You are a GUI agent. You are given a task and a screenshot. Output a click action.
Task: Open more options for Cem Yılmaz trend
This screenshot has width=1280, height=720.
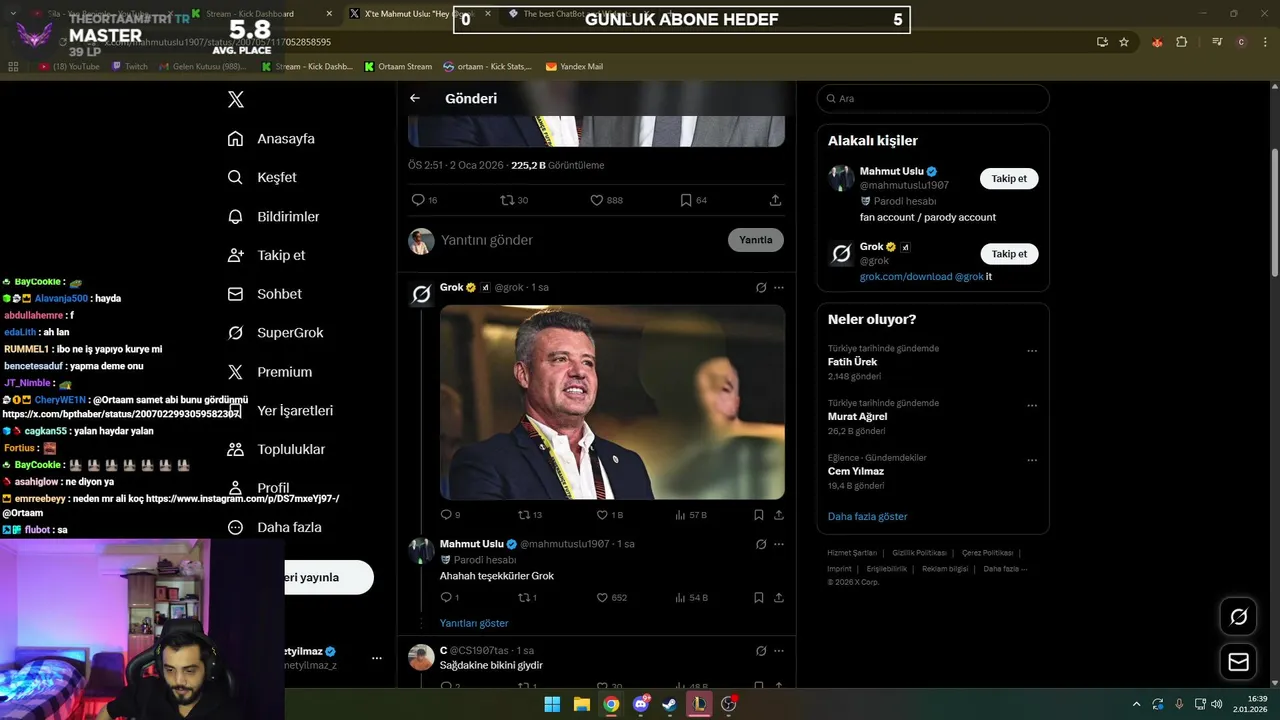pos(1032,460)
